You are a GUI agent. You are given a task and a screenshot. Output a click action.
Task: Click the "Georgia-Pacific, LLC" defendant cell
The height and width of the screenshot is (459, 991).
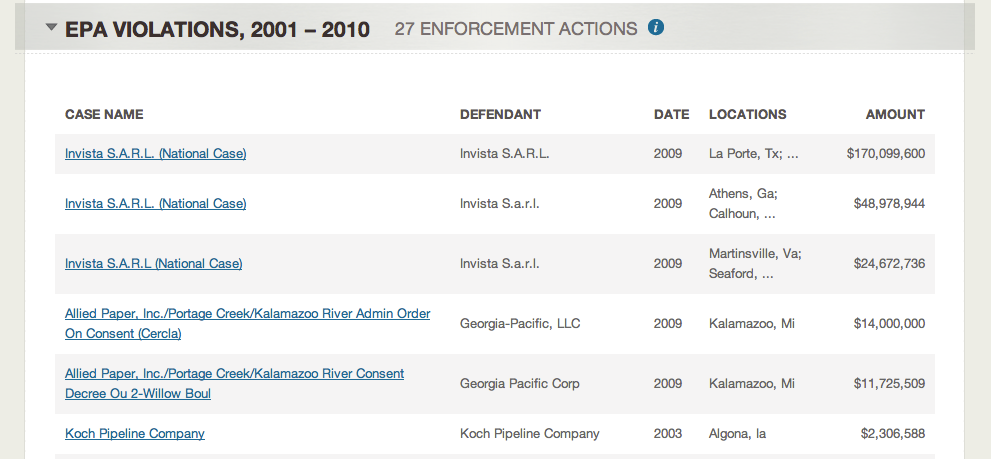[520, 324]
